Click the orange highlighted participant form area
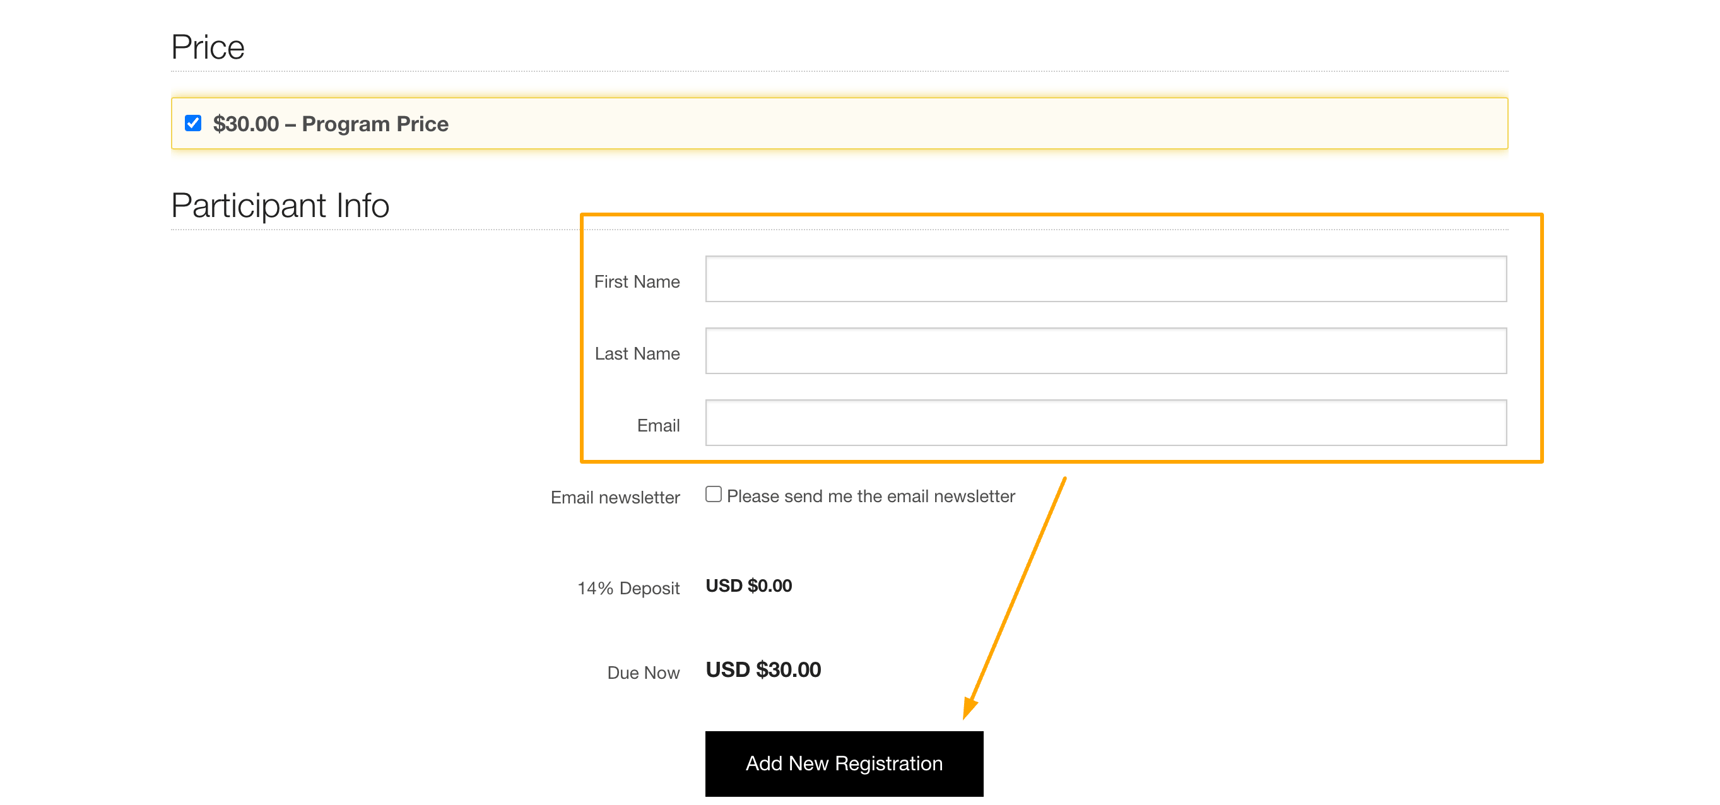The width and height of the screenshot is (1720, 805). pyautogui.click(x=1060, y=338)
